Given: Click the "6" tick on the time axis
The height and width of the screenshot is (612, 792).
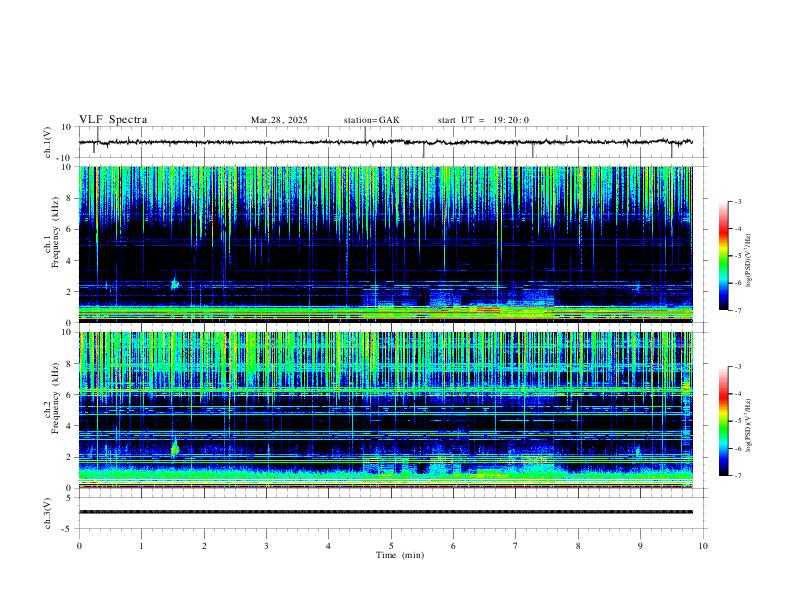Looking at the screenshot, I should point(453,546).
